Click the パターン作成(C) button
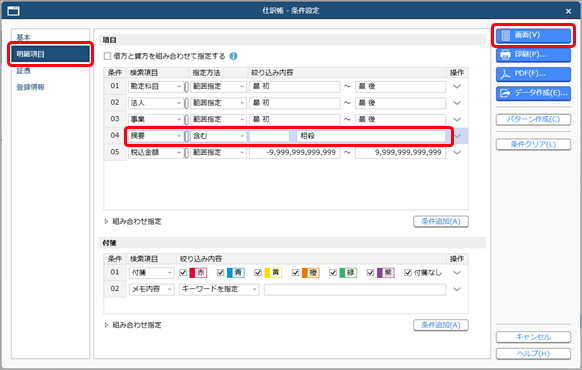582x370 pixels. click(533, 119)
